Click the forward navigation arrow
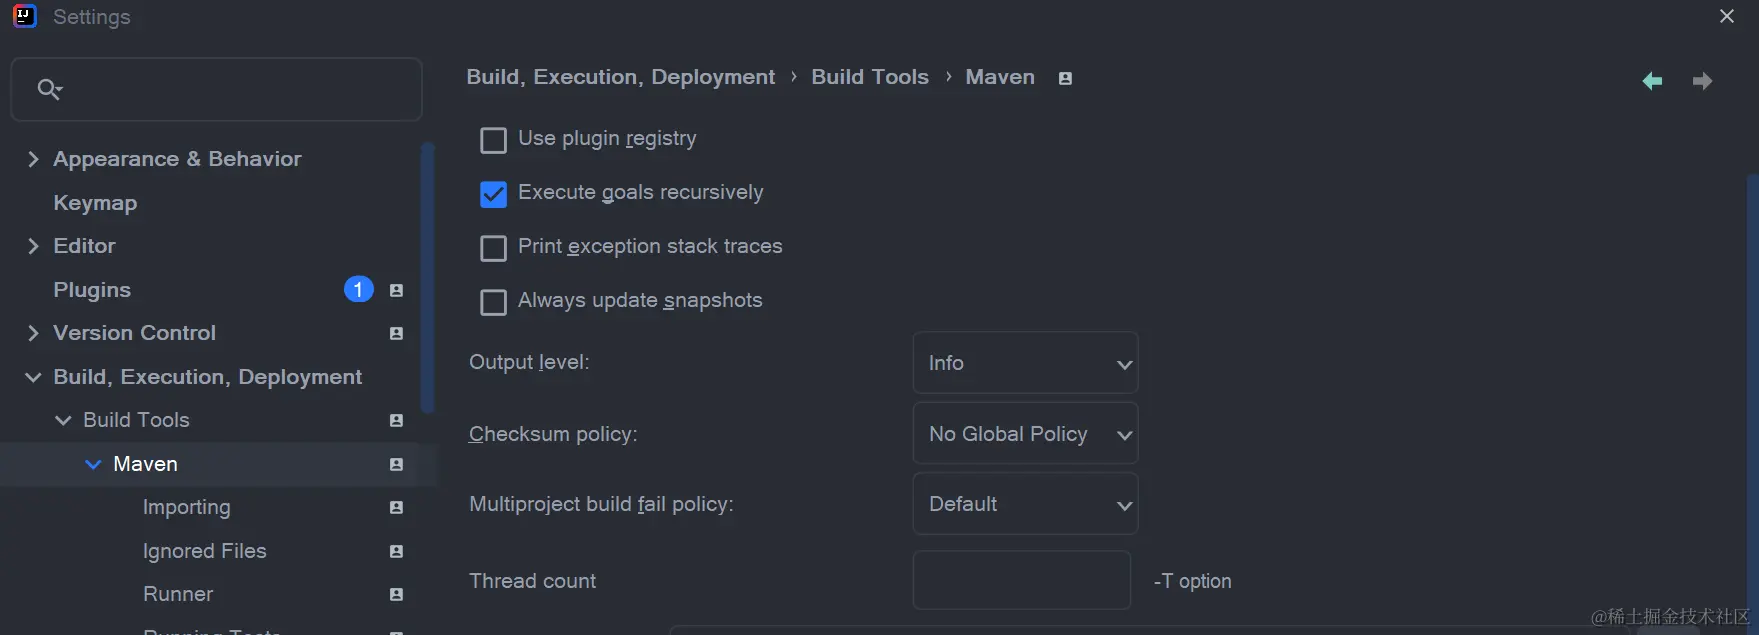This screenshot has width=1759, height=635. (1702, 81)
